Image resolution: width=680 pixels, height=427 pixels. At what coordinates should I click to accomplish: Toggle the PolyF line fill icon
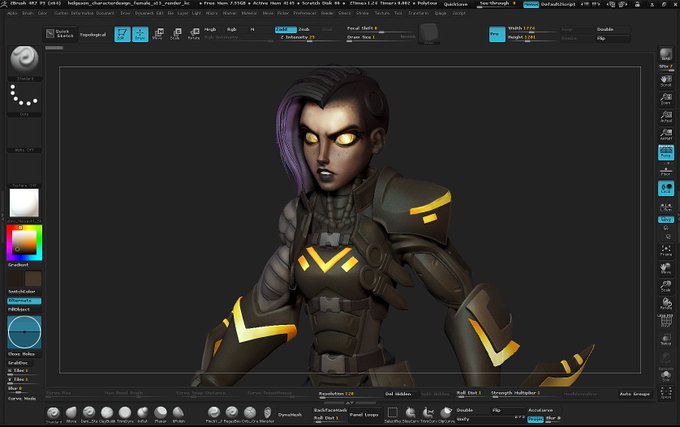(x=666, y=321)
